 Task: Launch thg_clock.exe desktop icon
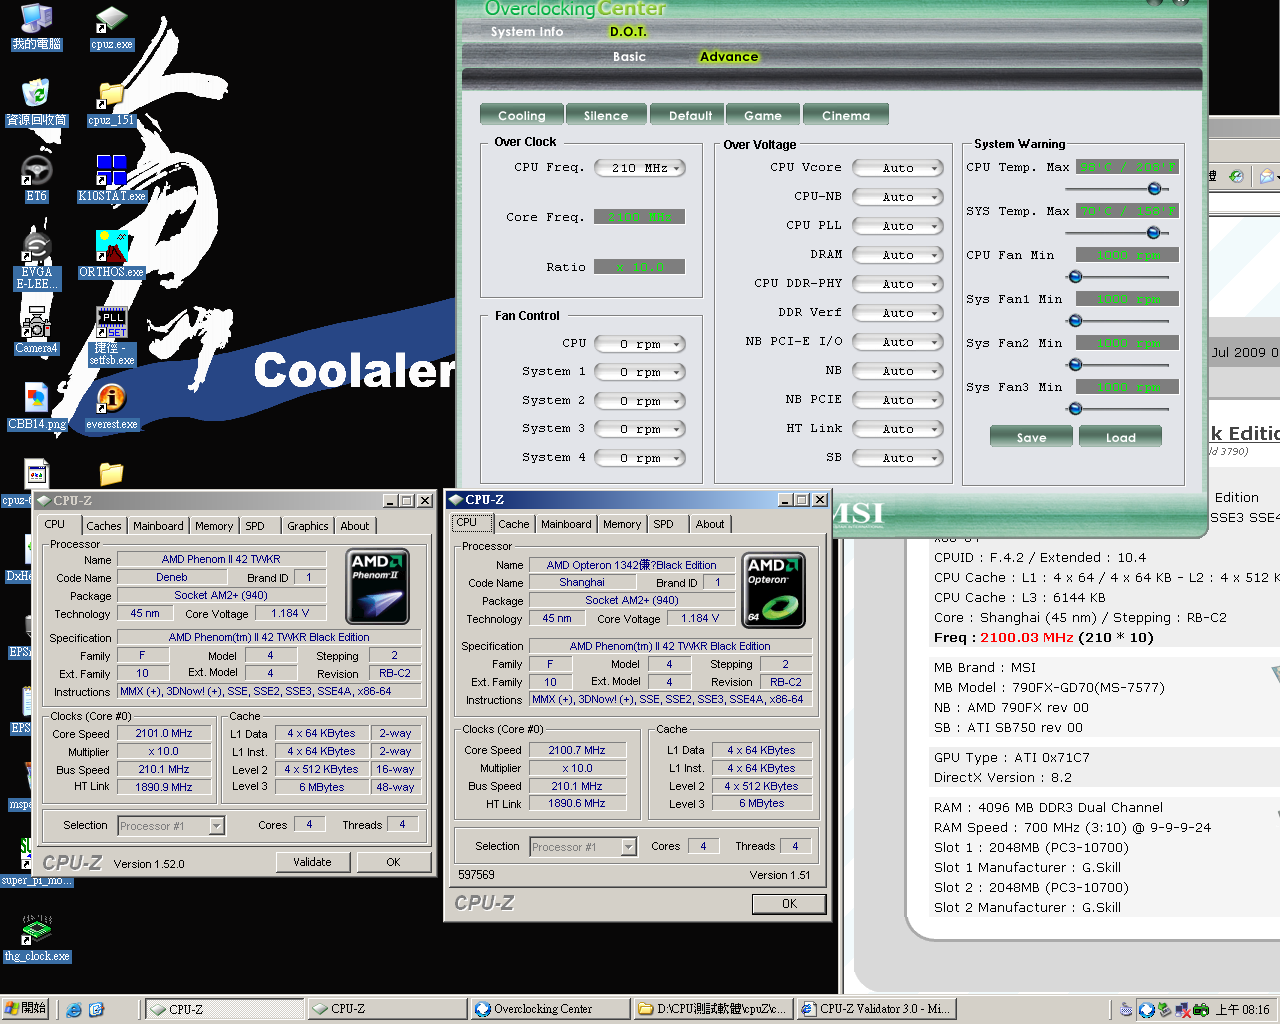pos(37,938)
